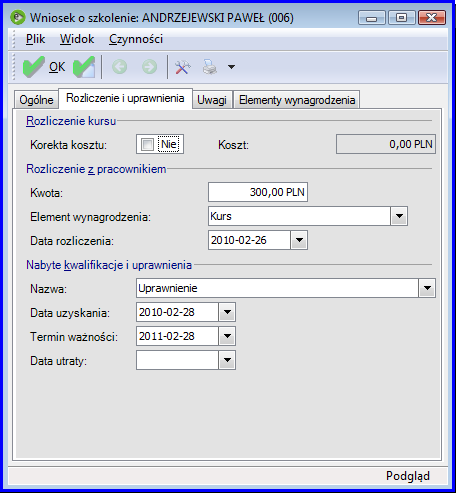Switch to the Uwagi tab

tap(212, 100)
